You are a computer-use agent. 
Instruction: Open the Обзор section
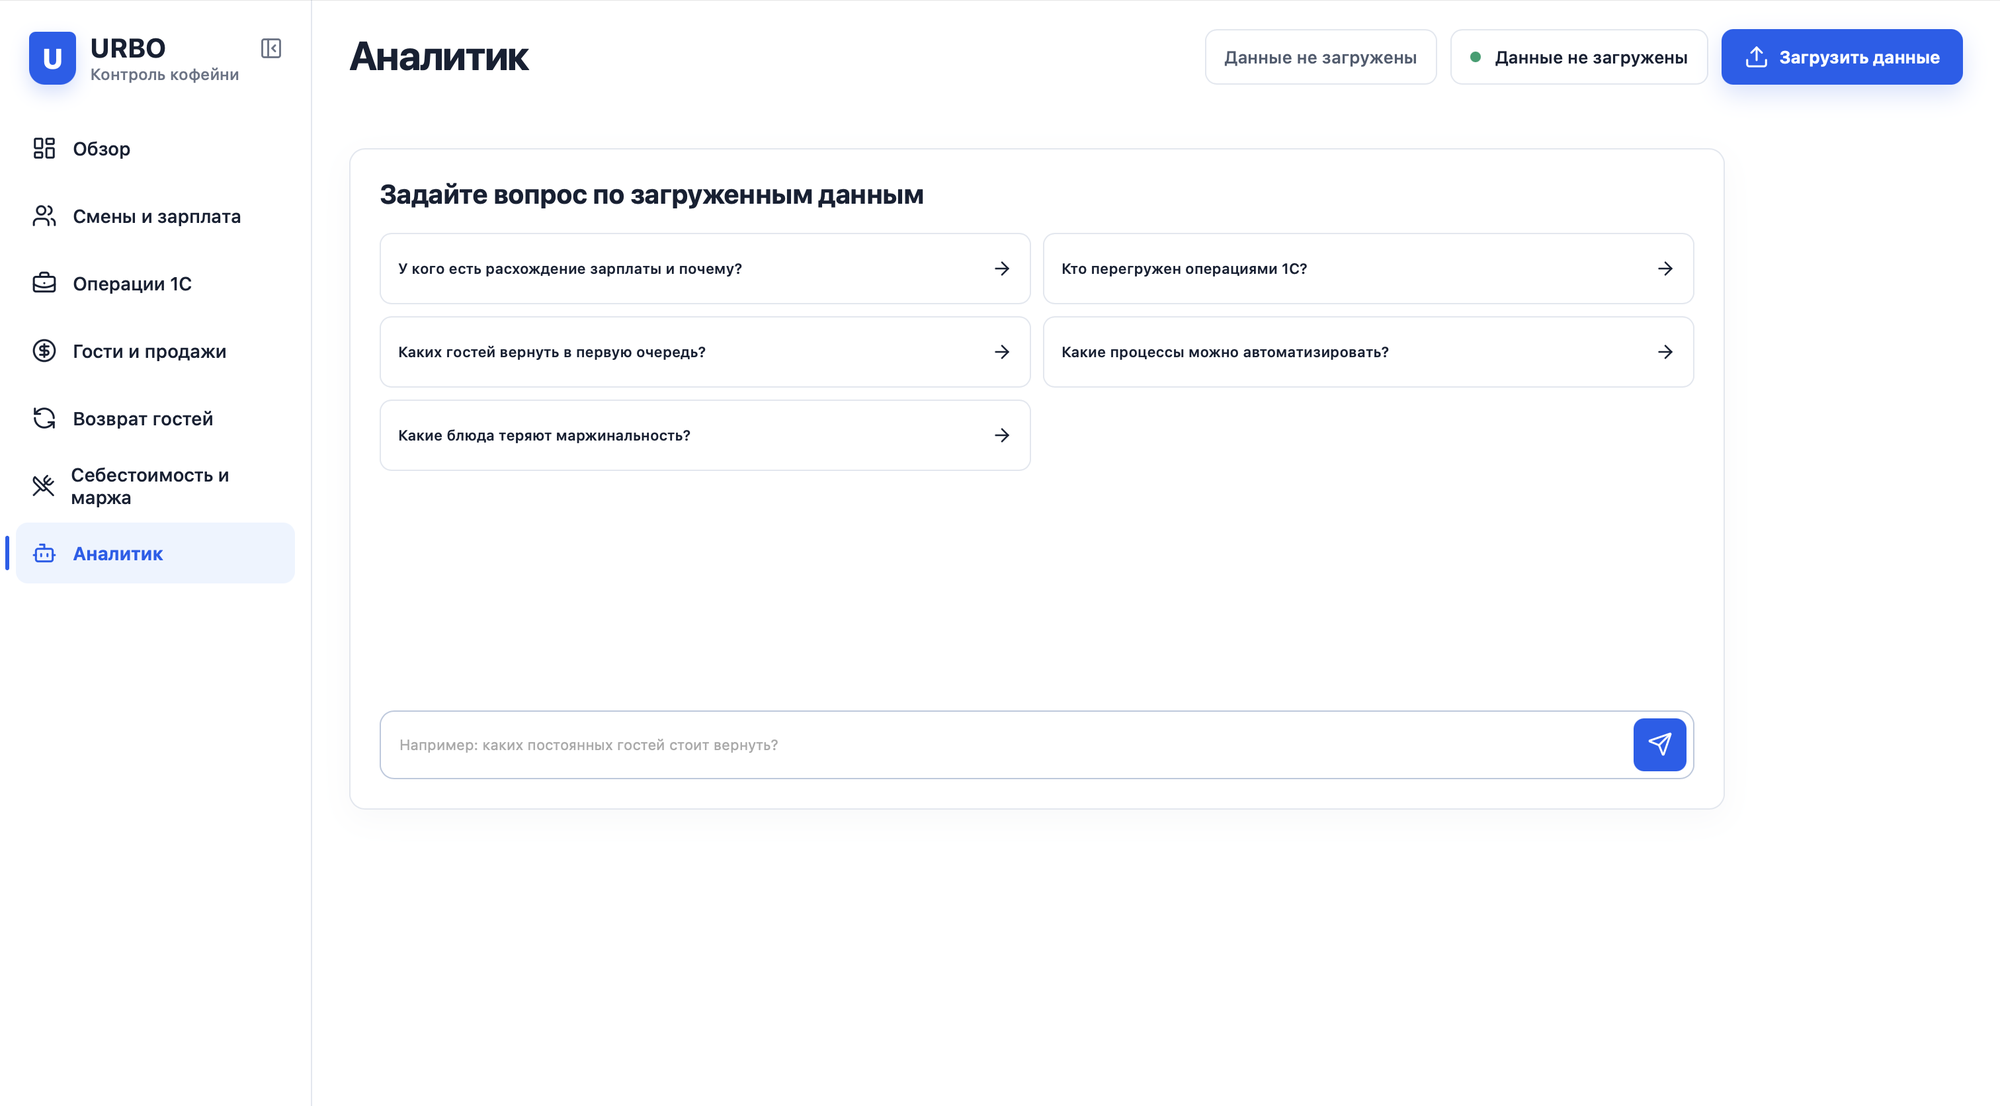tap(155, 149)
